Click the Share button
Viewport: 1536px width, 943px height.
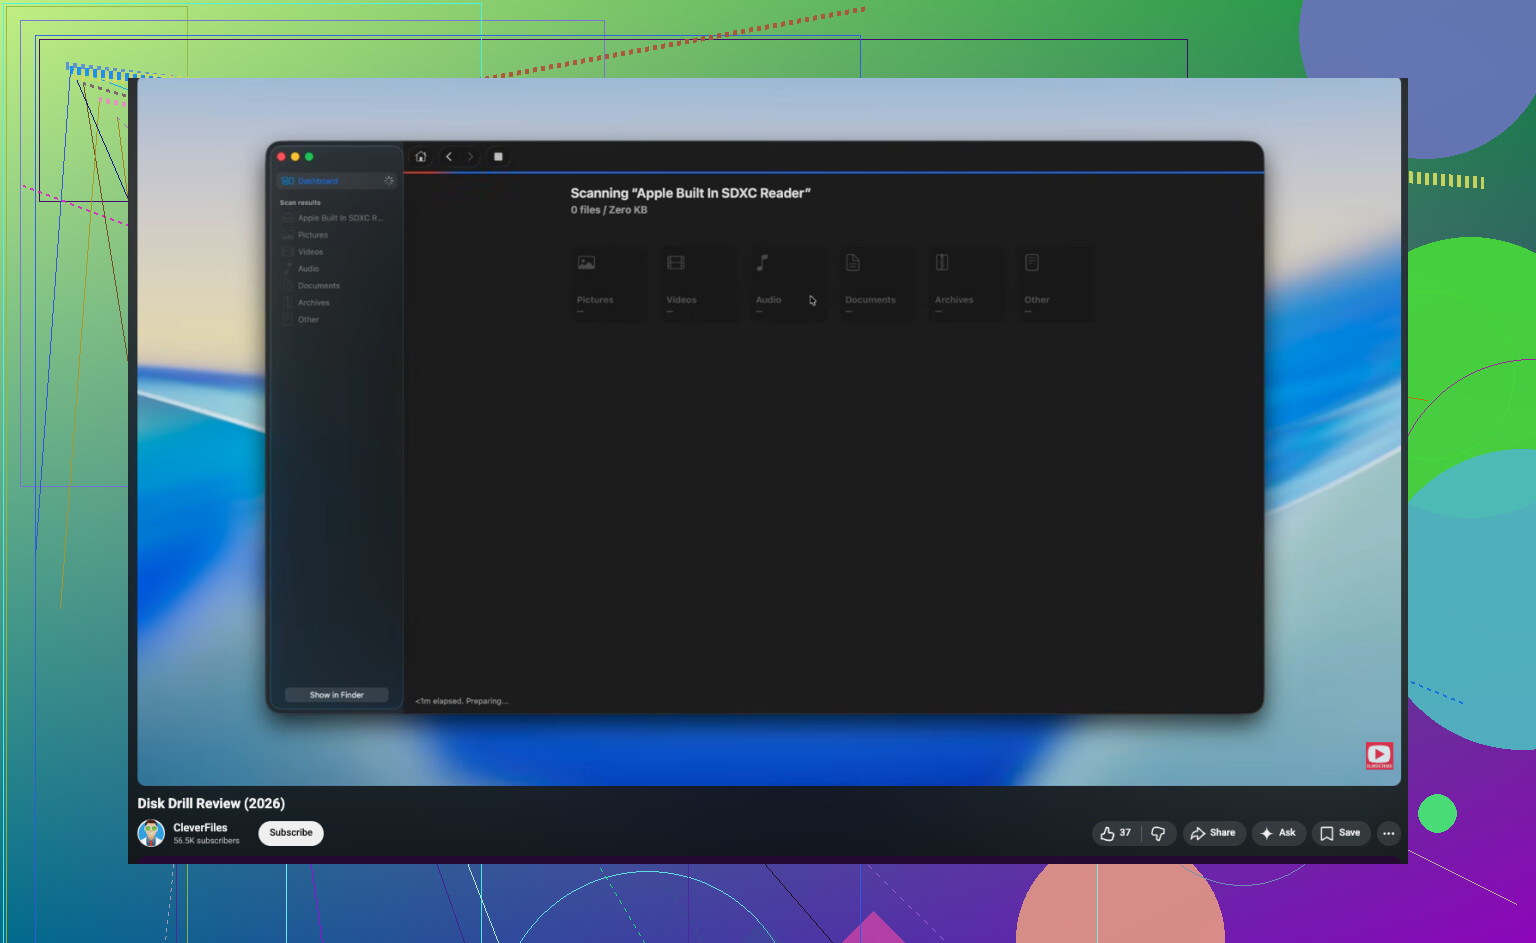(x=1214, y=833)
